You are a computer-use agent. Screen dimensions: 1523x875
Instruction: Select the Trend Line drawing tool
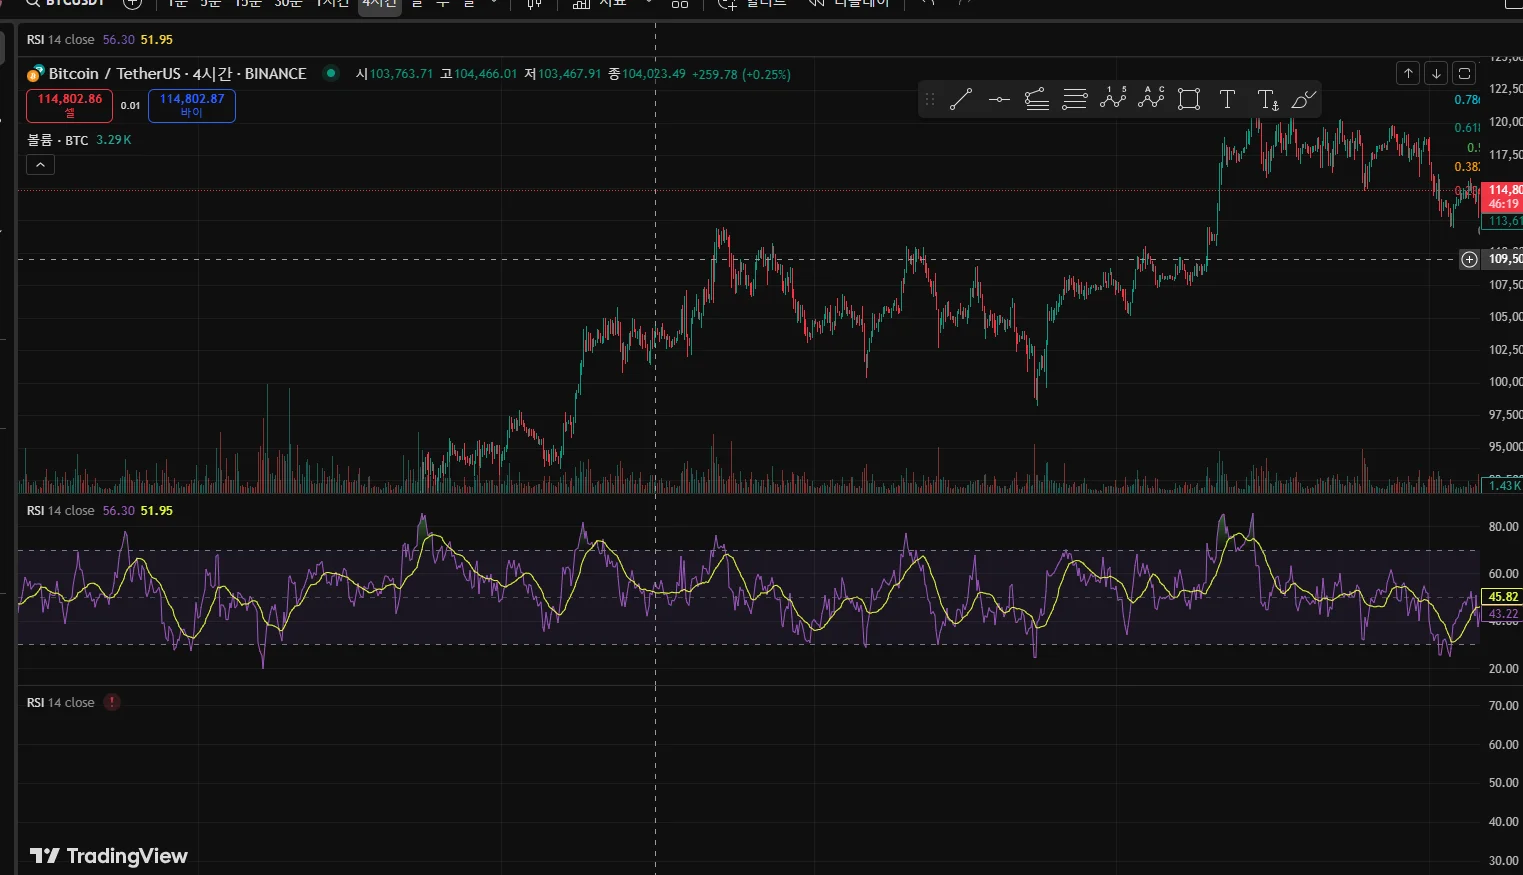point(961,99)
